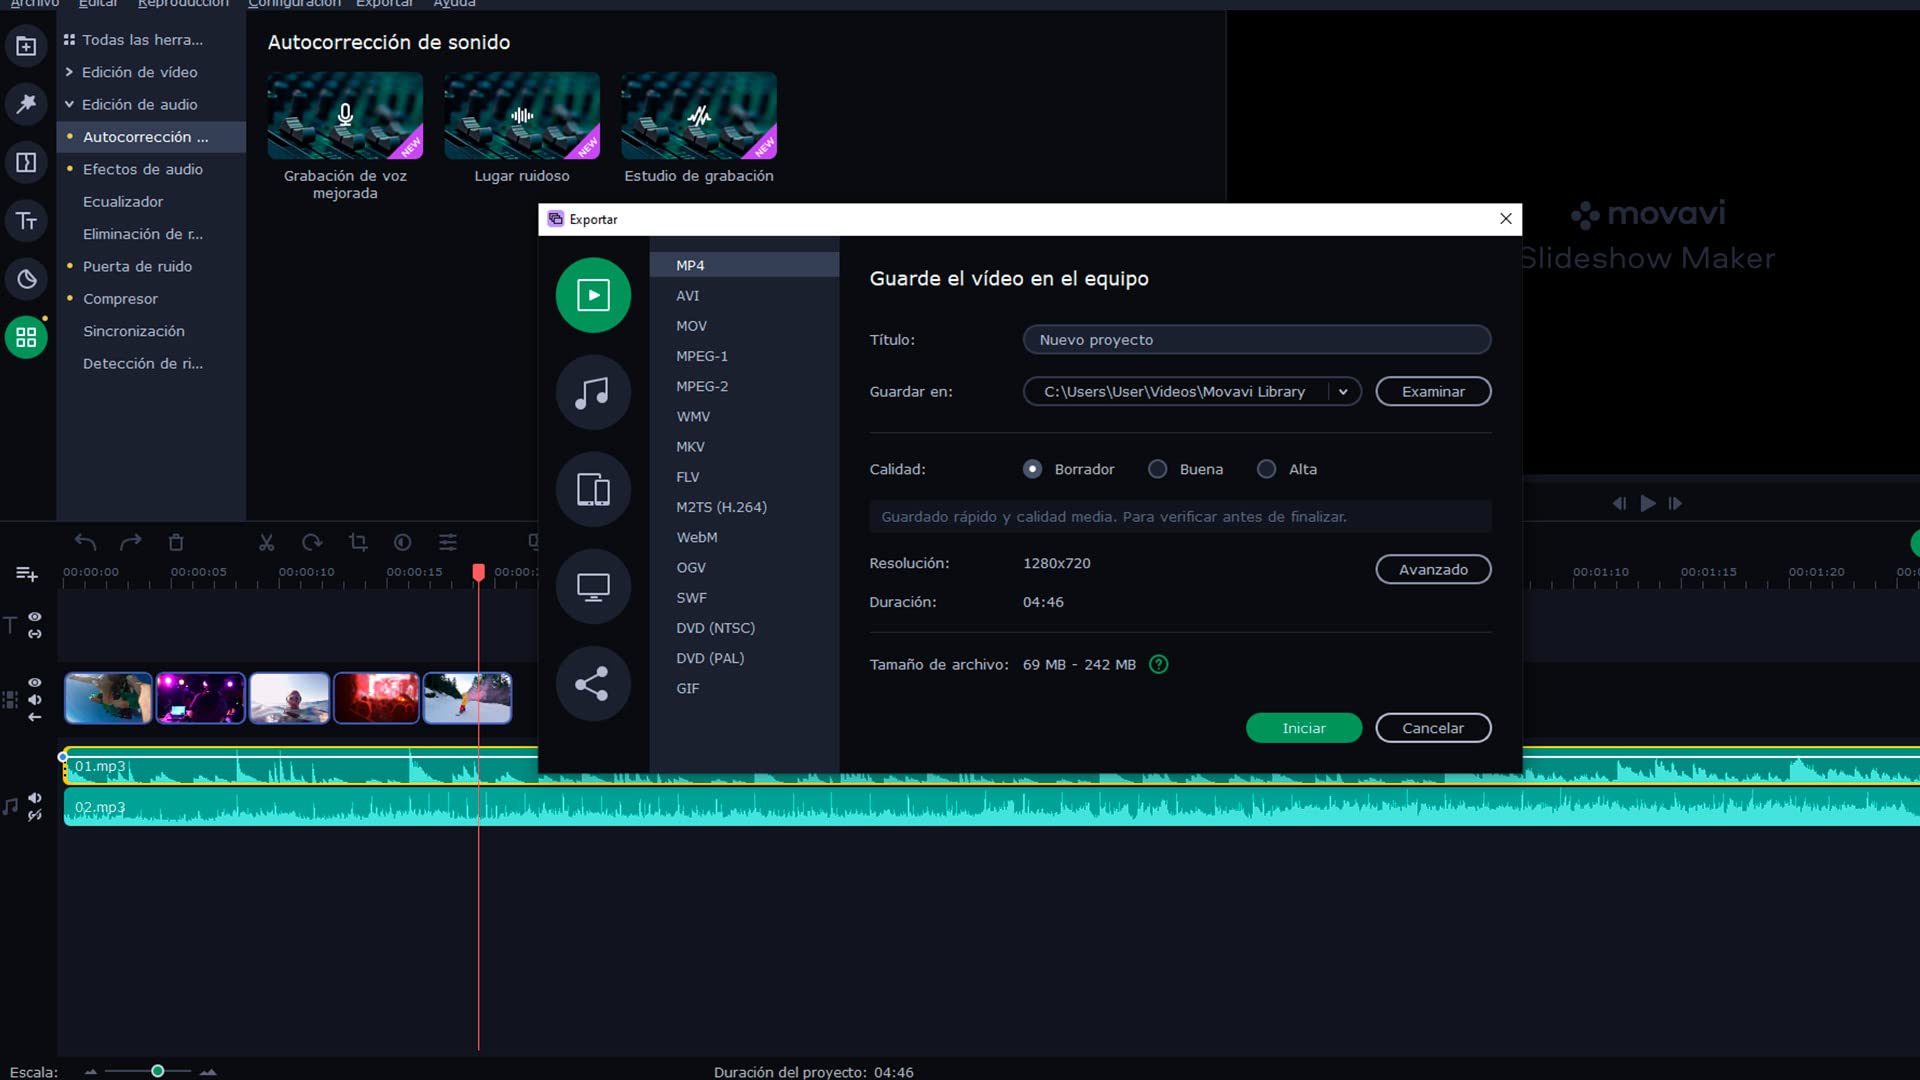Click the Undo arrow in timeline toolbar

click(x=85, y=542)
